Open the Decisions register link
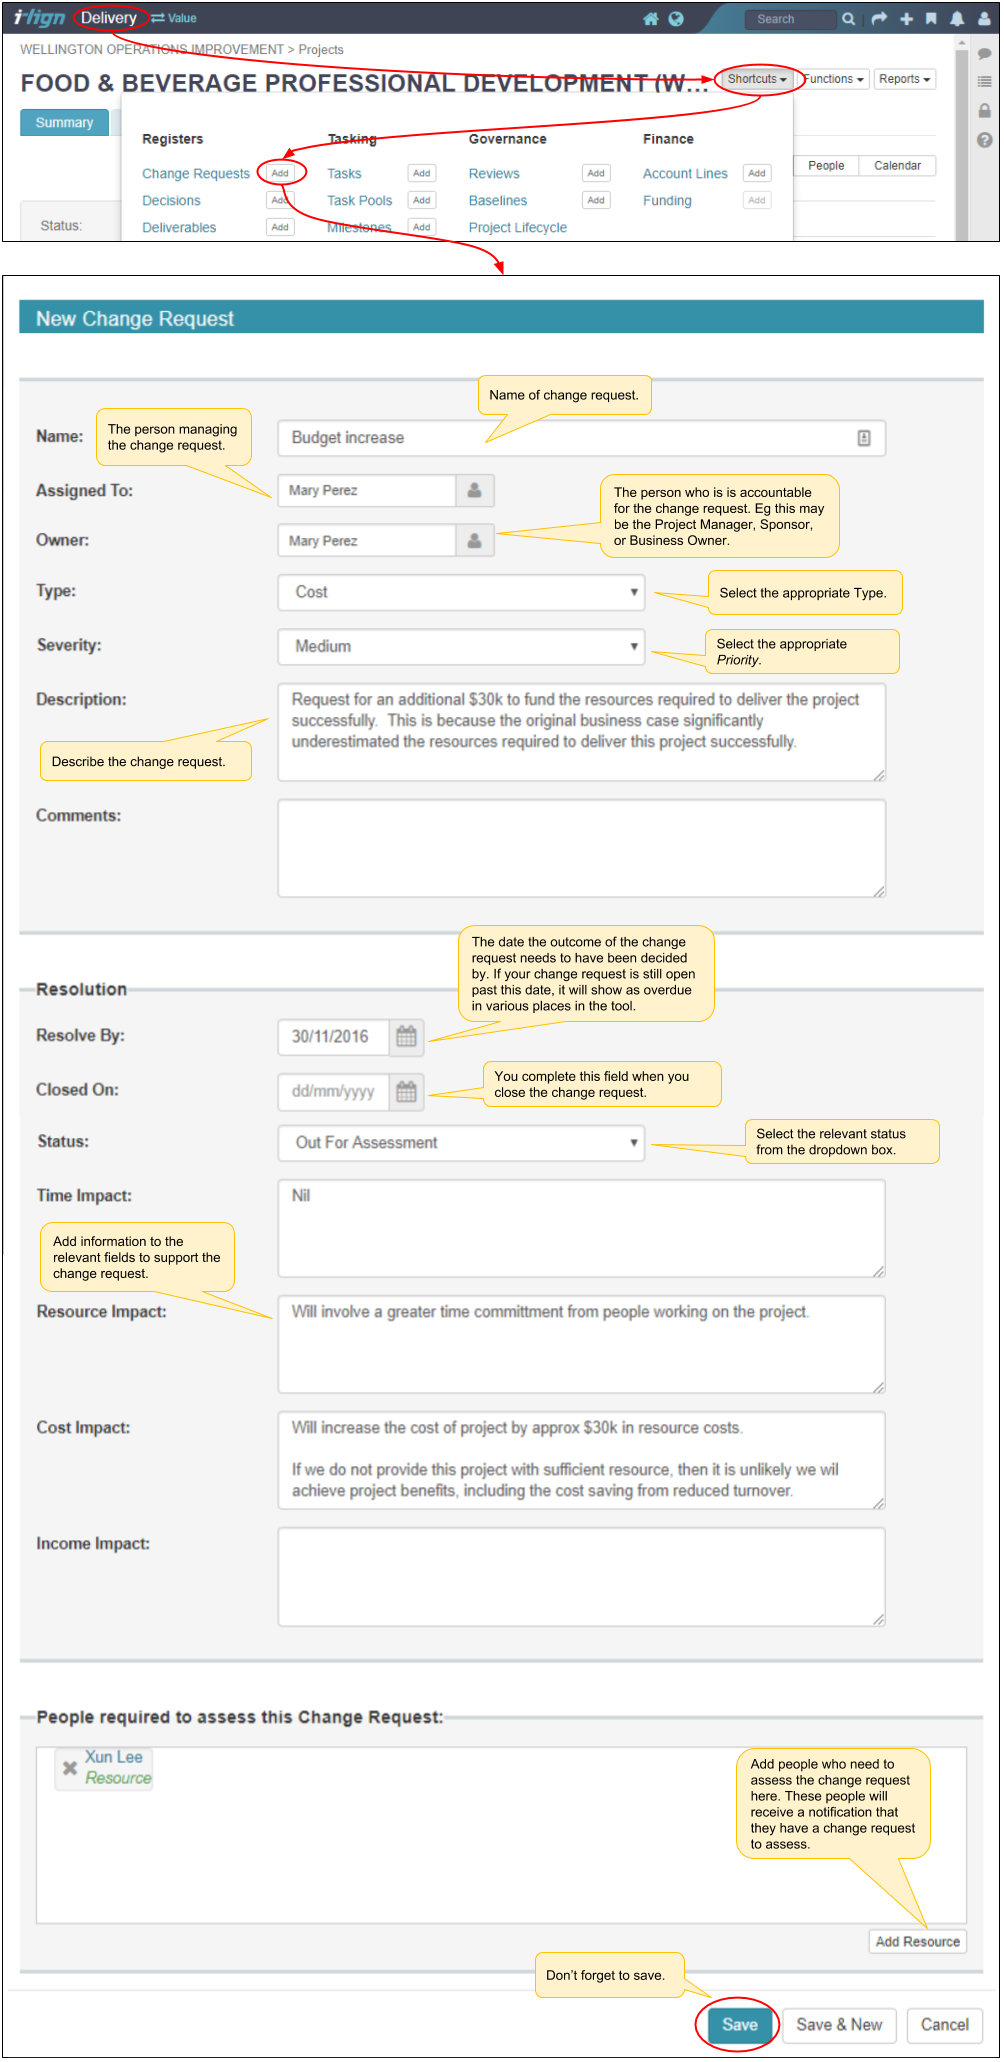Image resolution: width=1004 pixels, height=2062 pixels. point(171,201)
